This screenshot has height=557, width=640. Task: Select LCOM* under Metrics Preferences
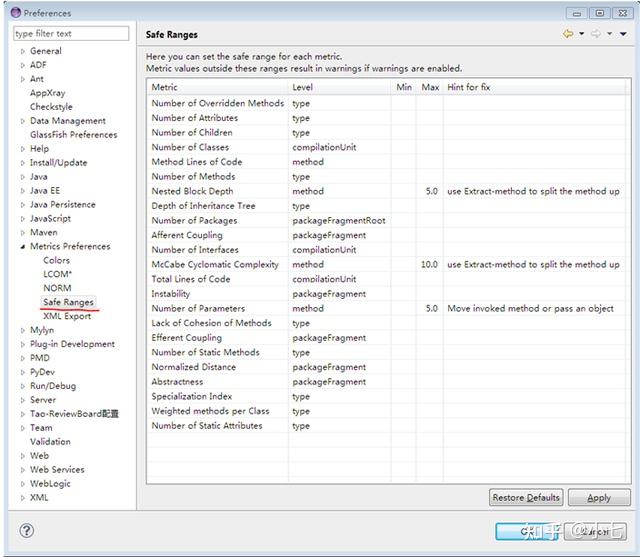coord(58,274)
